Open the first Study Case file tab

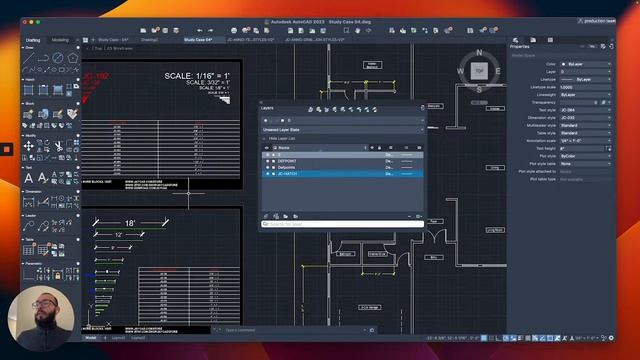[113, 40]
